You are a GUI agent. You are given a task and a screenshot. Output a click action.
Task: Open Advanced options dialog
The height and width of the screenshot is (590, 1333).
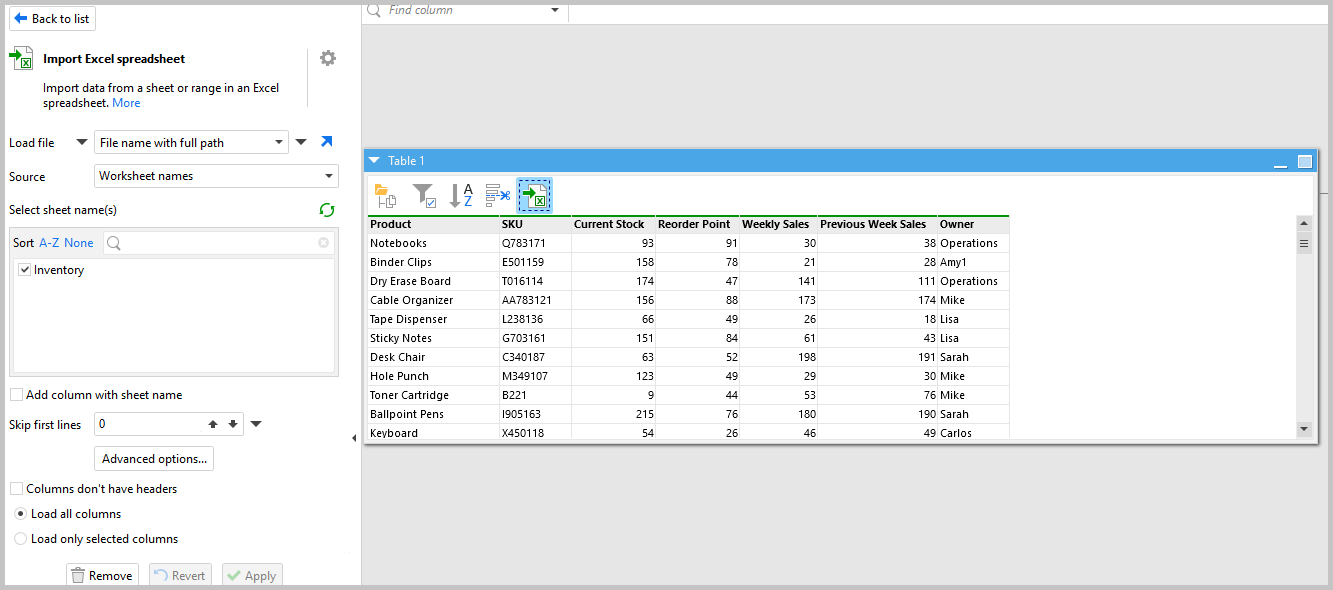coord(154,459)
